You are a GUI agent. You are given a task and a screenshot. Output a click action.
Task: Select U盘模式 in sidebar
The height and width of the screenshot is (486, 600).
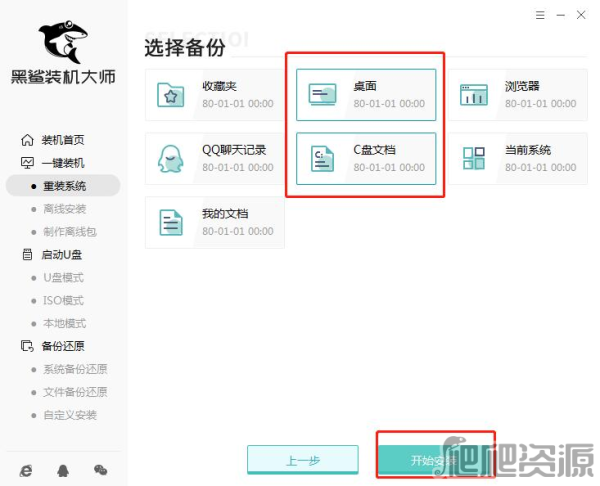[x=63, y=278]
